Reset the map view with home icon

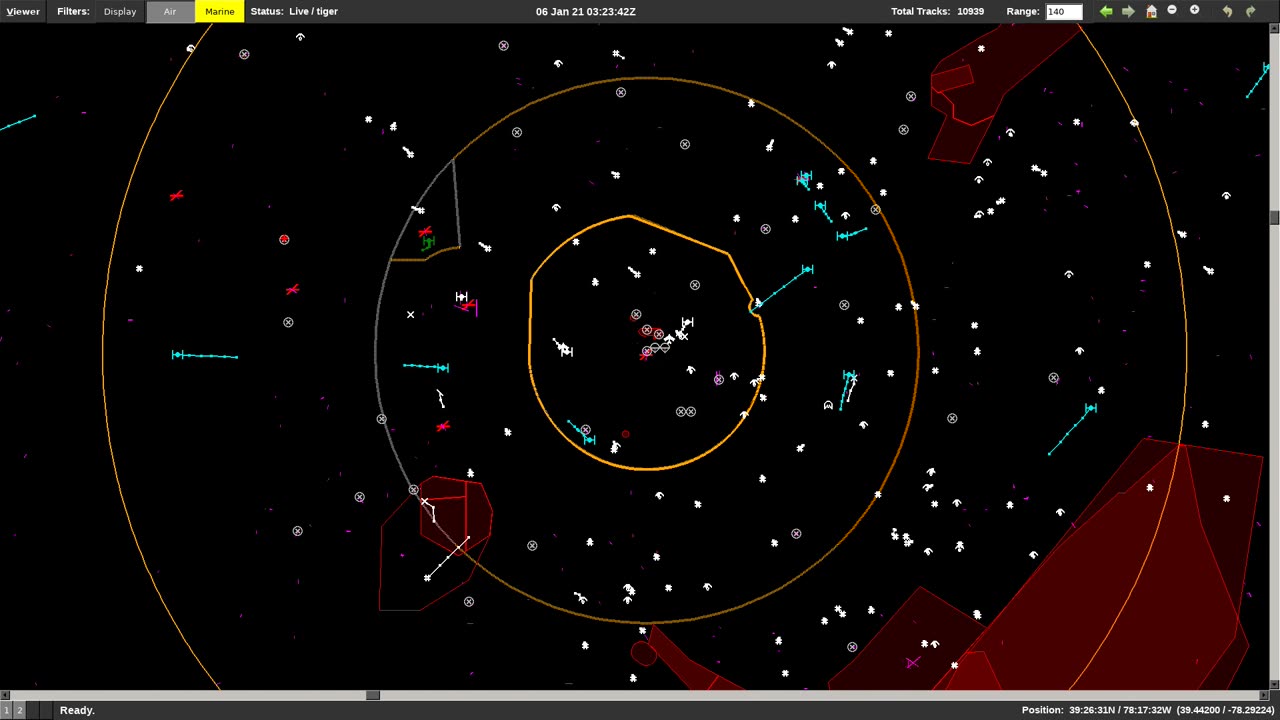point(1151,11)
